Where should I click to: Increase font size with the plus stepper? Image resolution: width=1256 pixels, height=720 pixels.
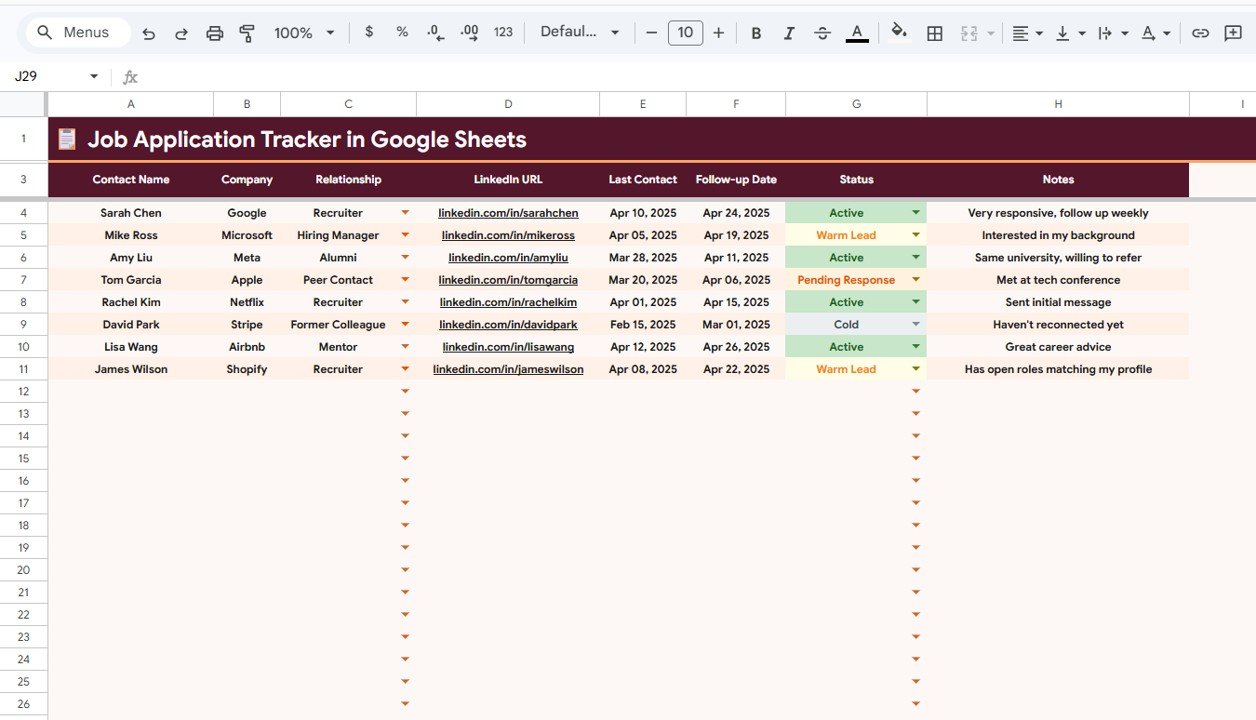point(718,32)
